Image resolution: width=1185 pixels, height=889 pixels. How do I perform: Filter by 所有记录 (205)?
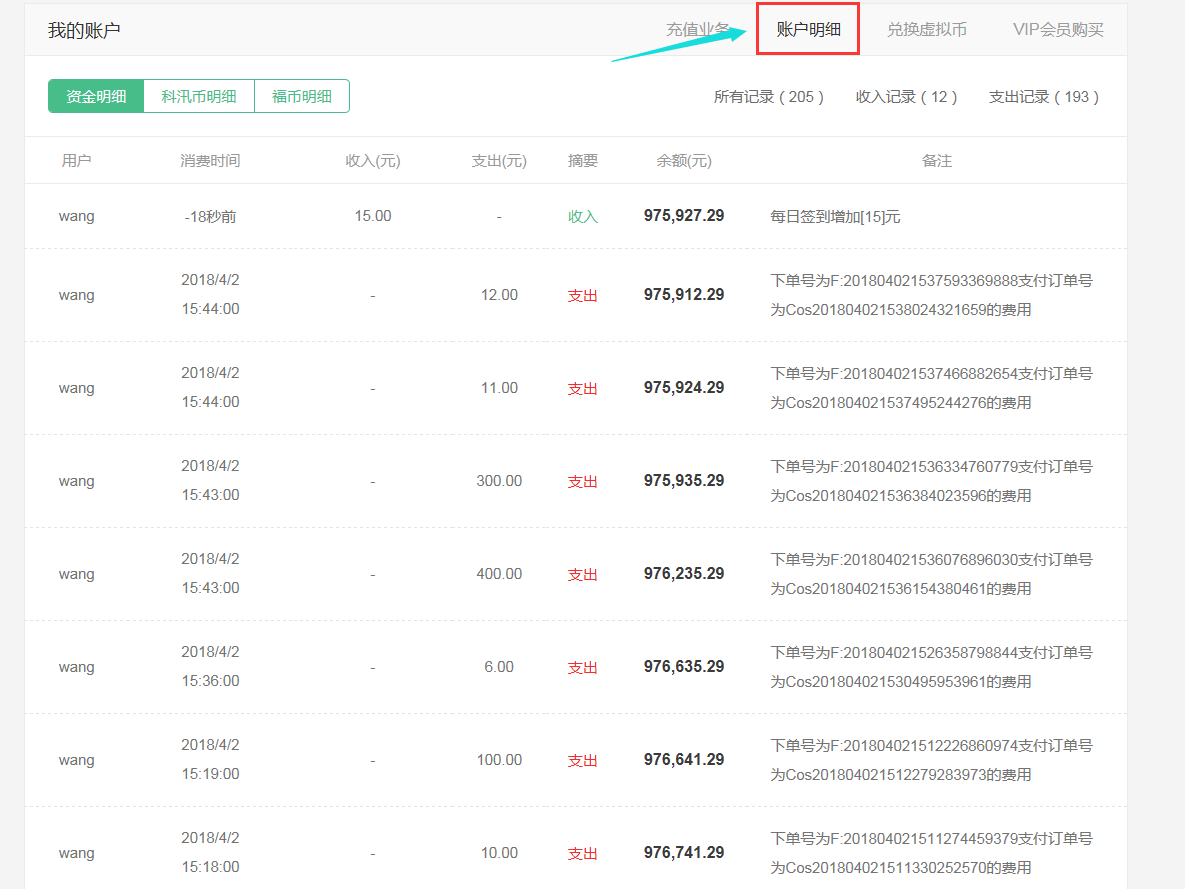(x=768, y=96)
